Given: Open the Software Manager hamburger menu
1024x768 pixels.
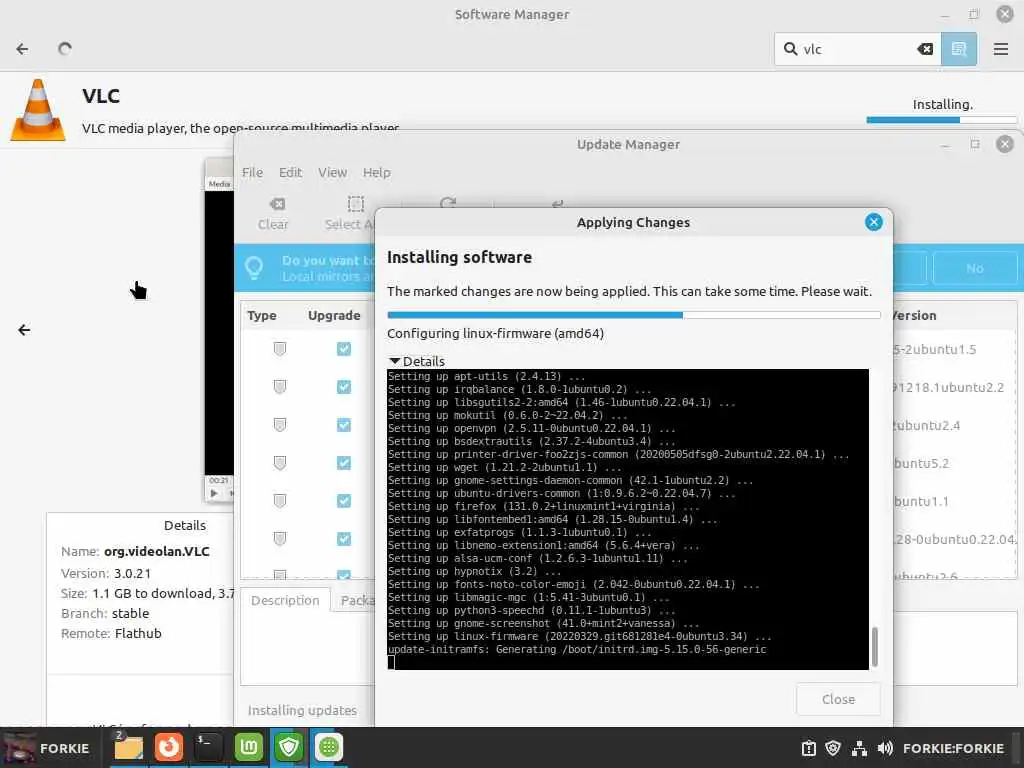Looking at the screenshot, I should [x=1000, y=49].
